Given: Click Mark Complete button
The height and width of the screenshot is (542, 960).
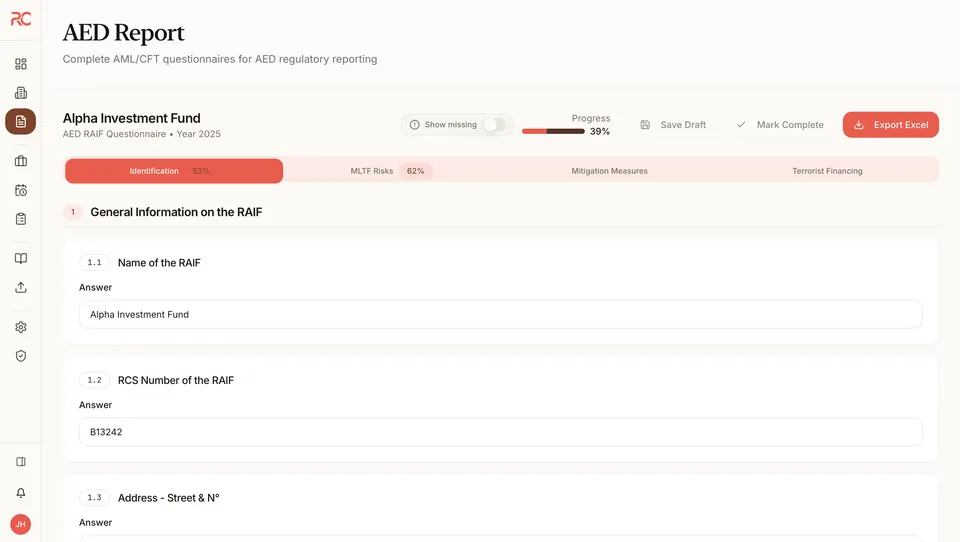Looking at the screenshot, I should tap(780, 125).
